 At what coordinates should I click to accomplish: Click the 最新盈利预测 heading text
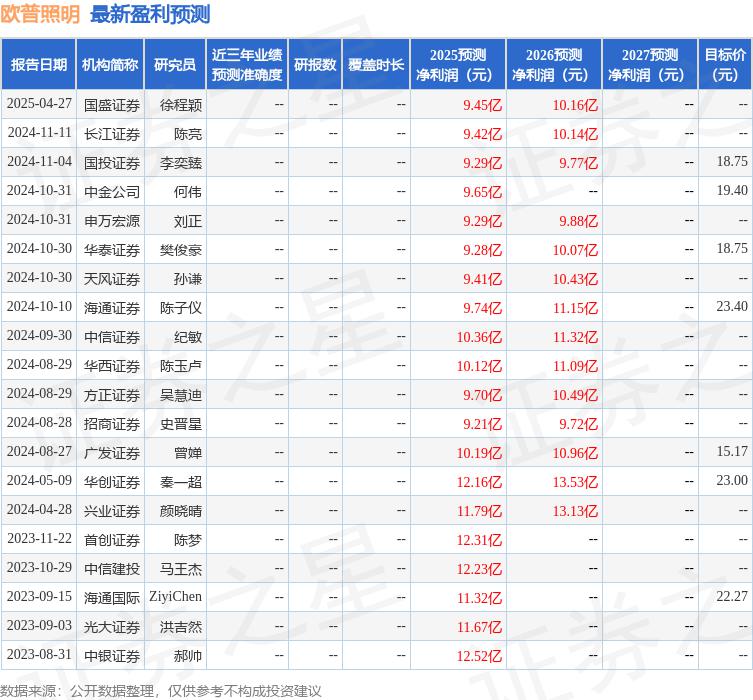coord(150,15)
